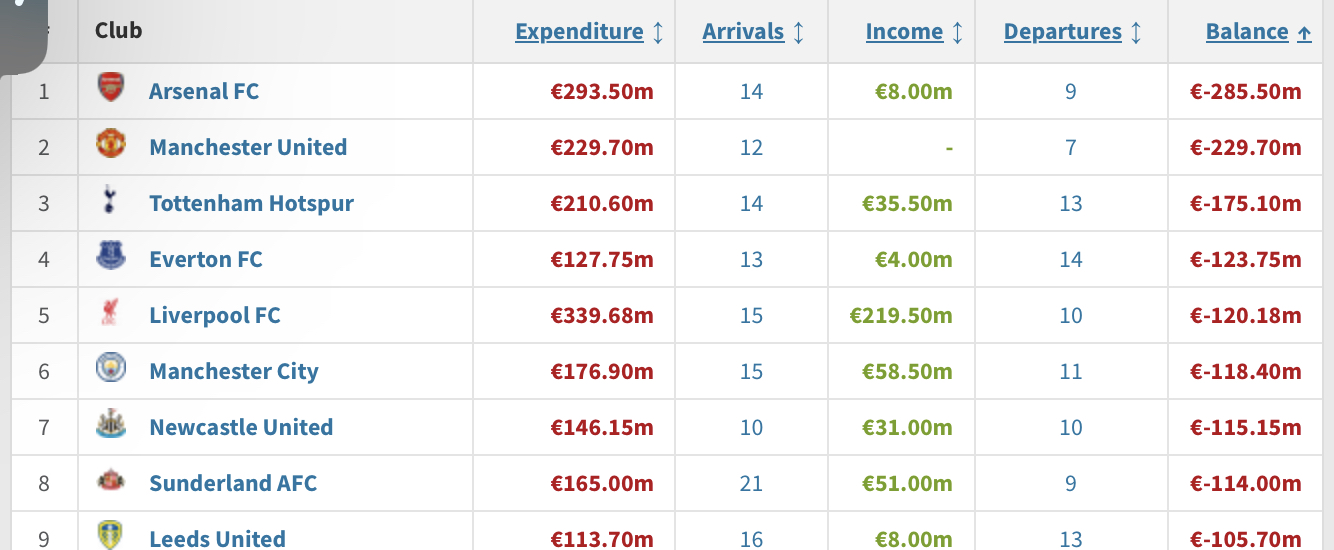Click the Arsenal FC club crest

pos(110,88)
